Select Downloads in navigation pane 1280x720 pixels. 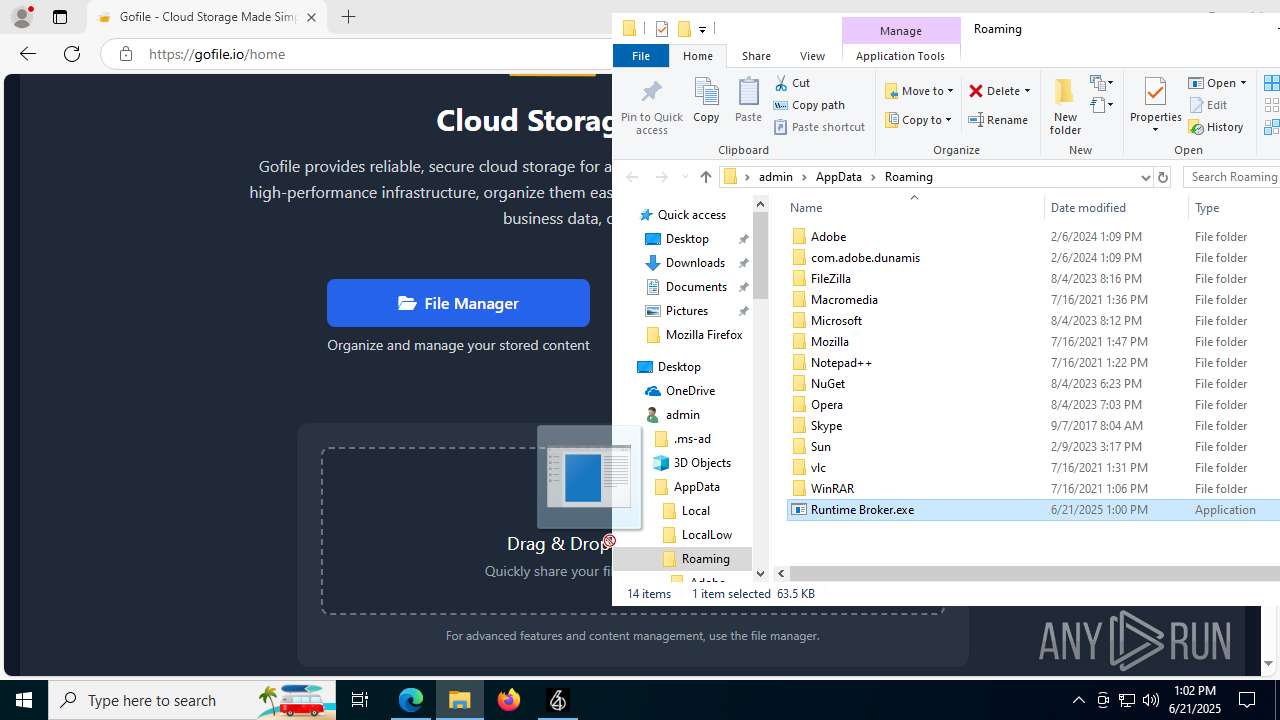click(695, 263)
